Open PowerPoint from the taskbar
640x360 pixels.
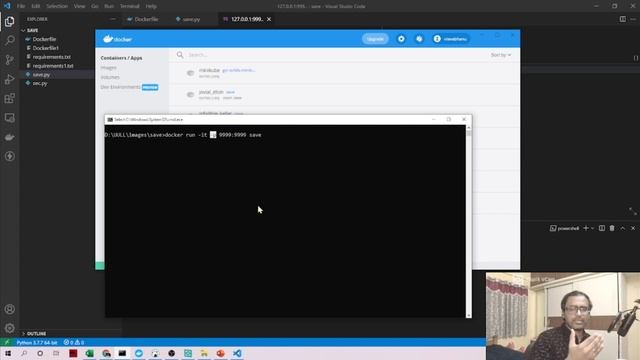tap(220, 353)
